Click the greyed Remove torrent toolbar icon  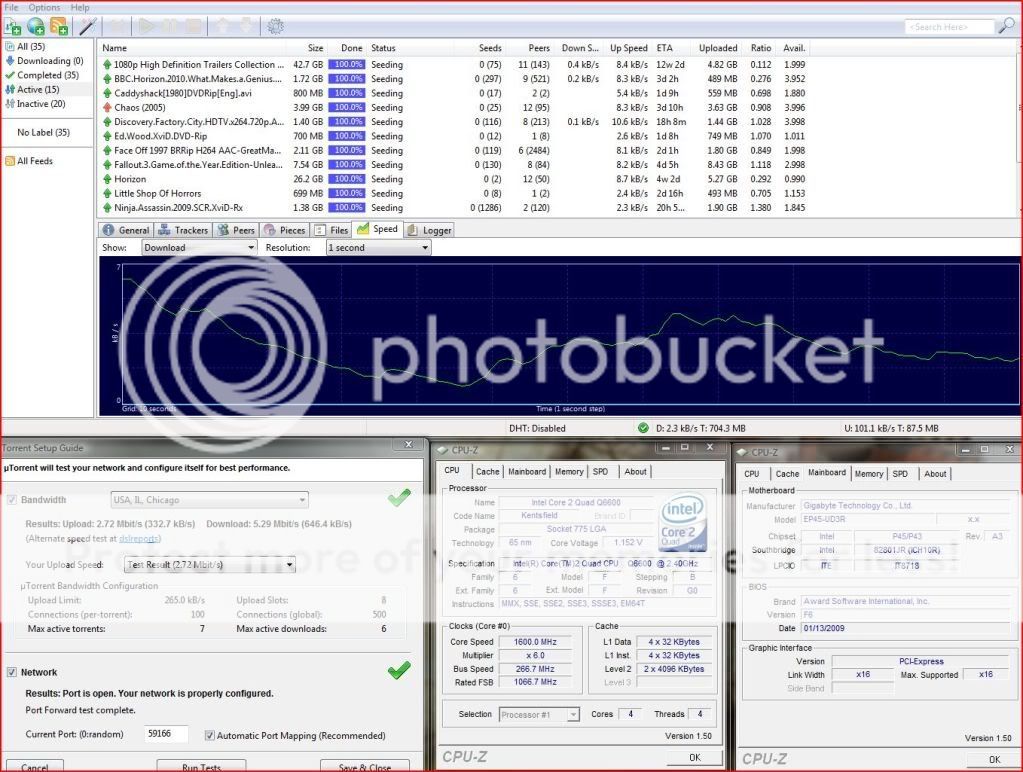(118, 27)
